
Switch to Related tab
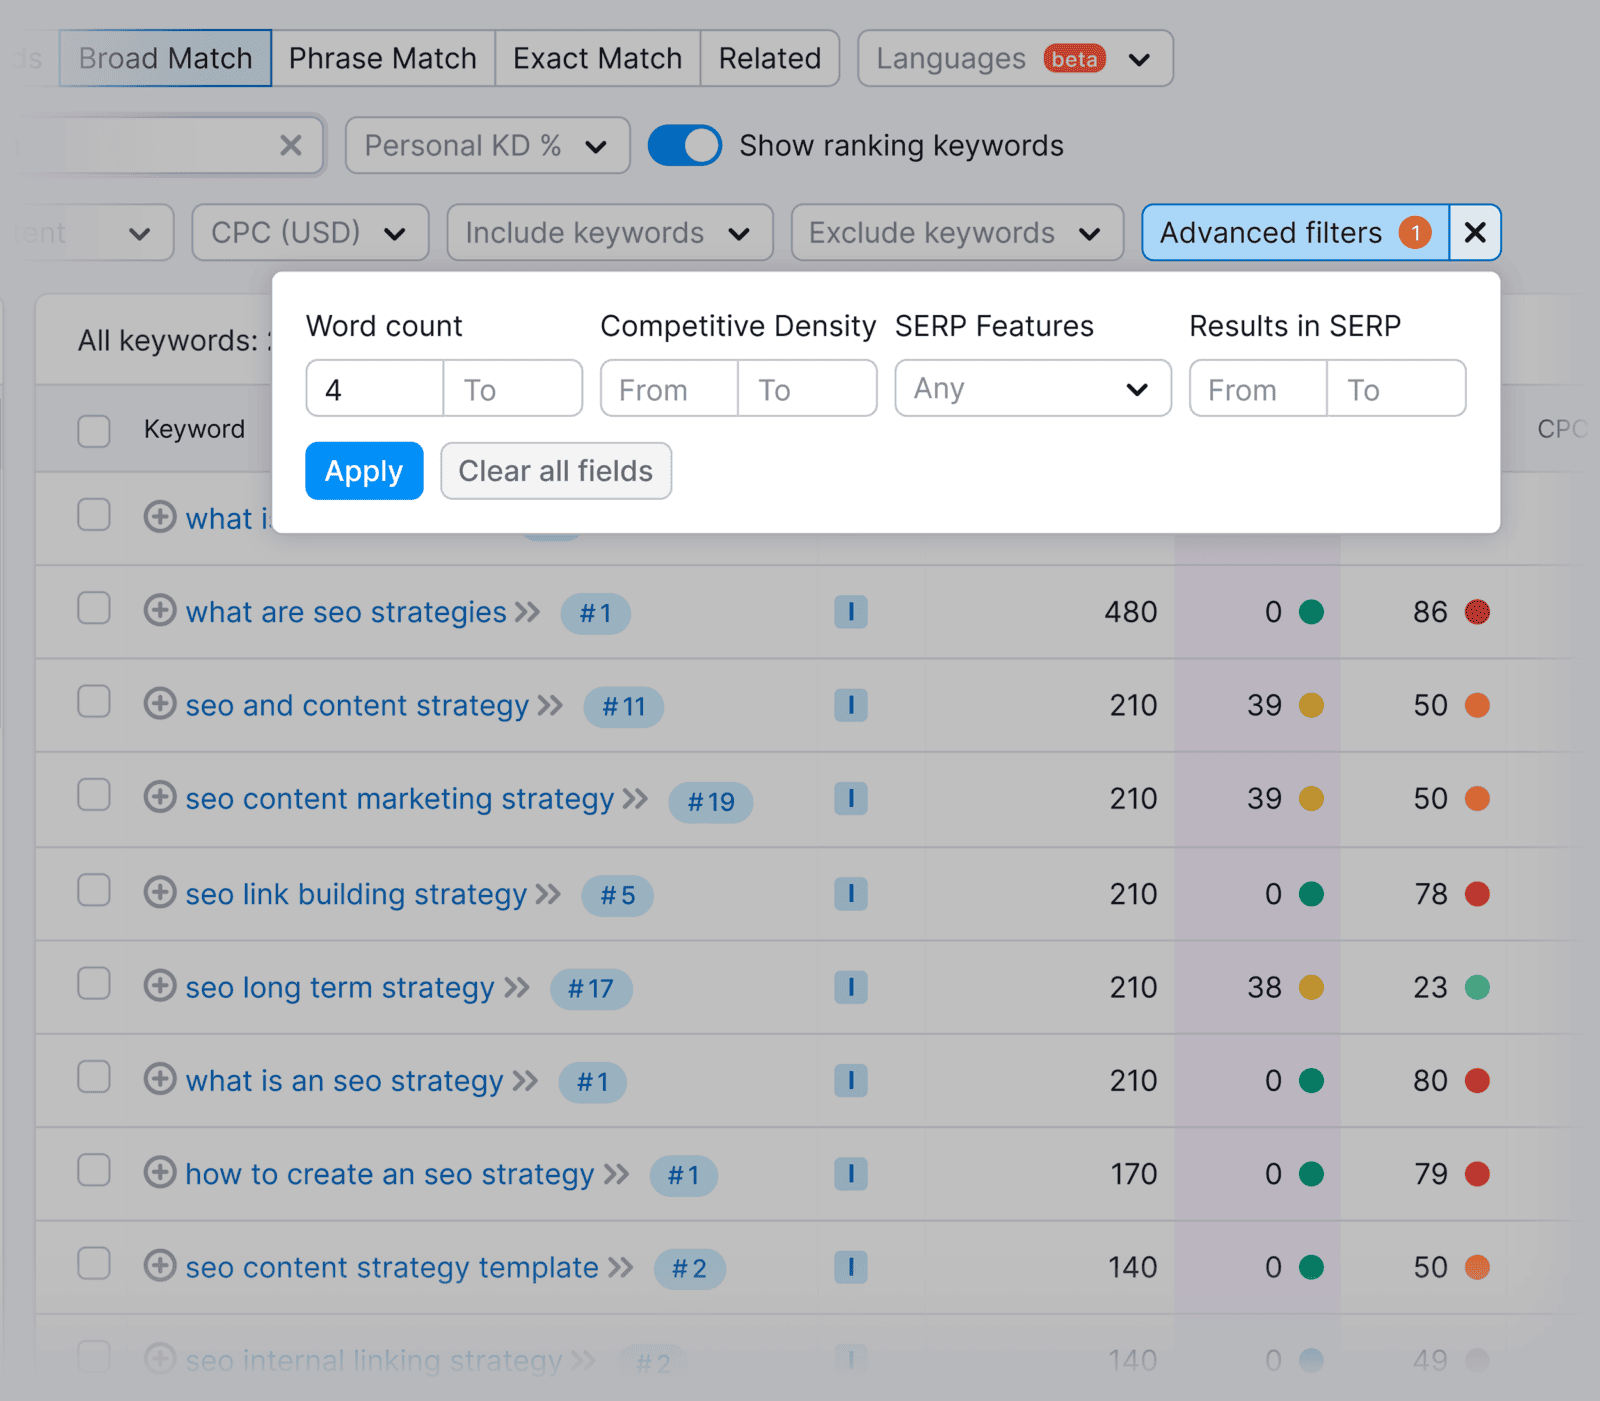click(770, 59)
